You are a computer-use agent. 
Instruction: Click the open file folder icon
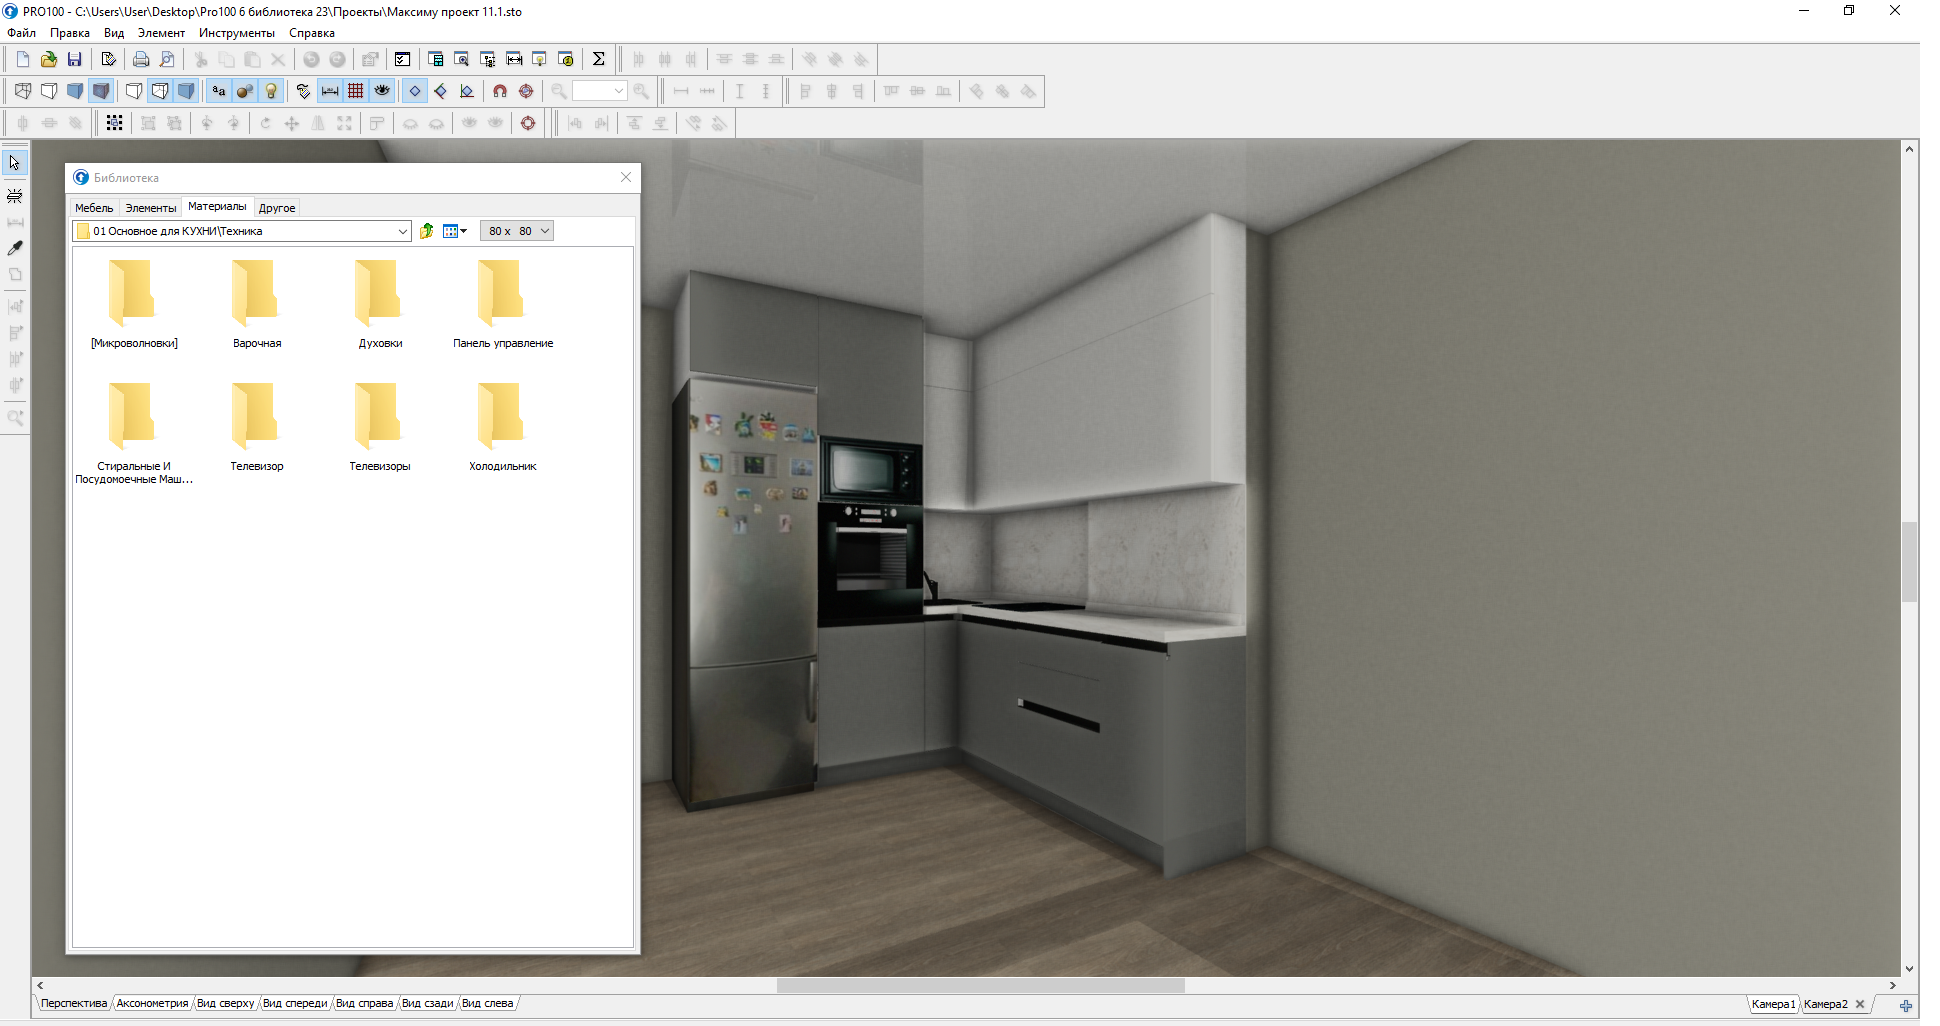(48, 59)
